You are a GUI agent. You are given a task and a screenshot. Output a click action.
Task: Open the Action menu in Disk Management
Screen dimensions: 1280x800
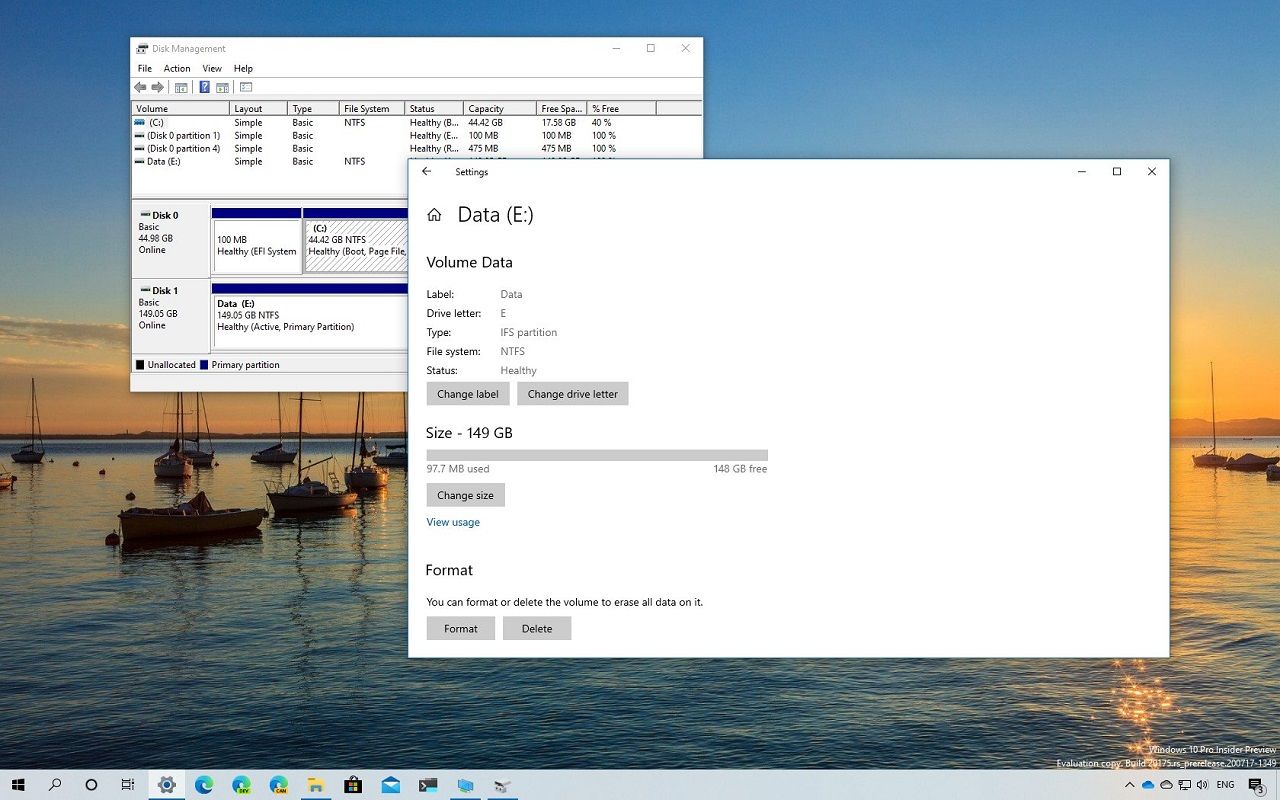[x=177, y=69]
